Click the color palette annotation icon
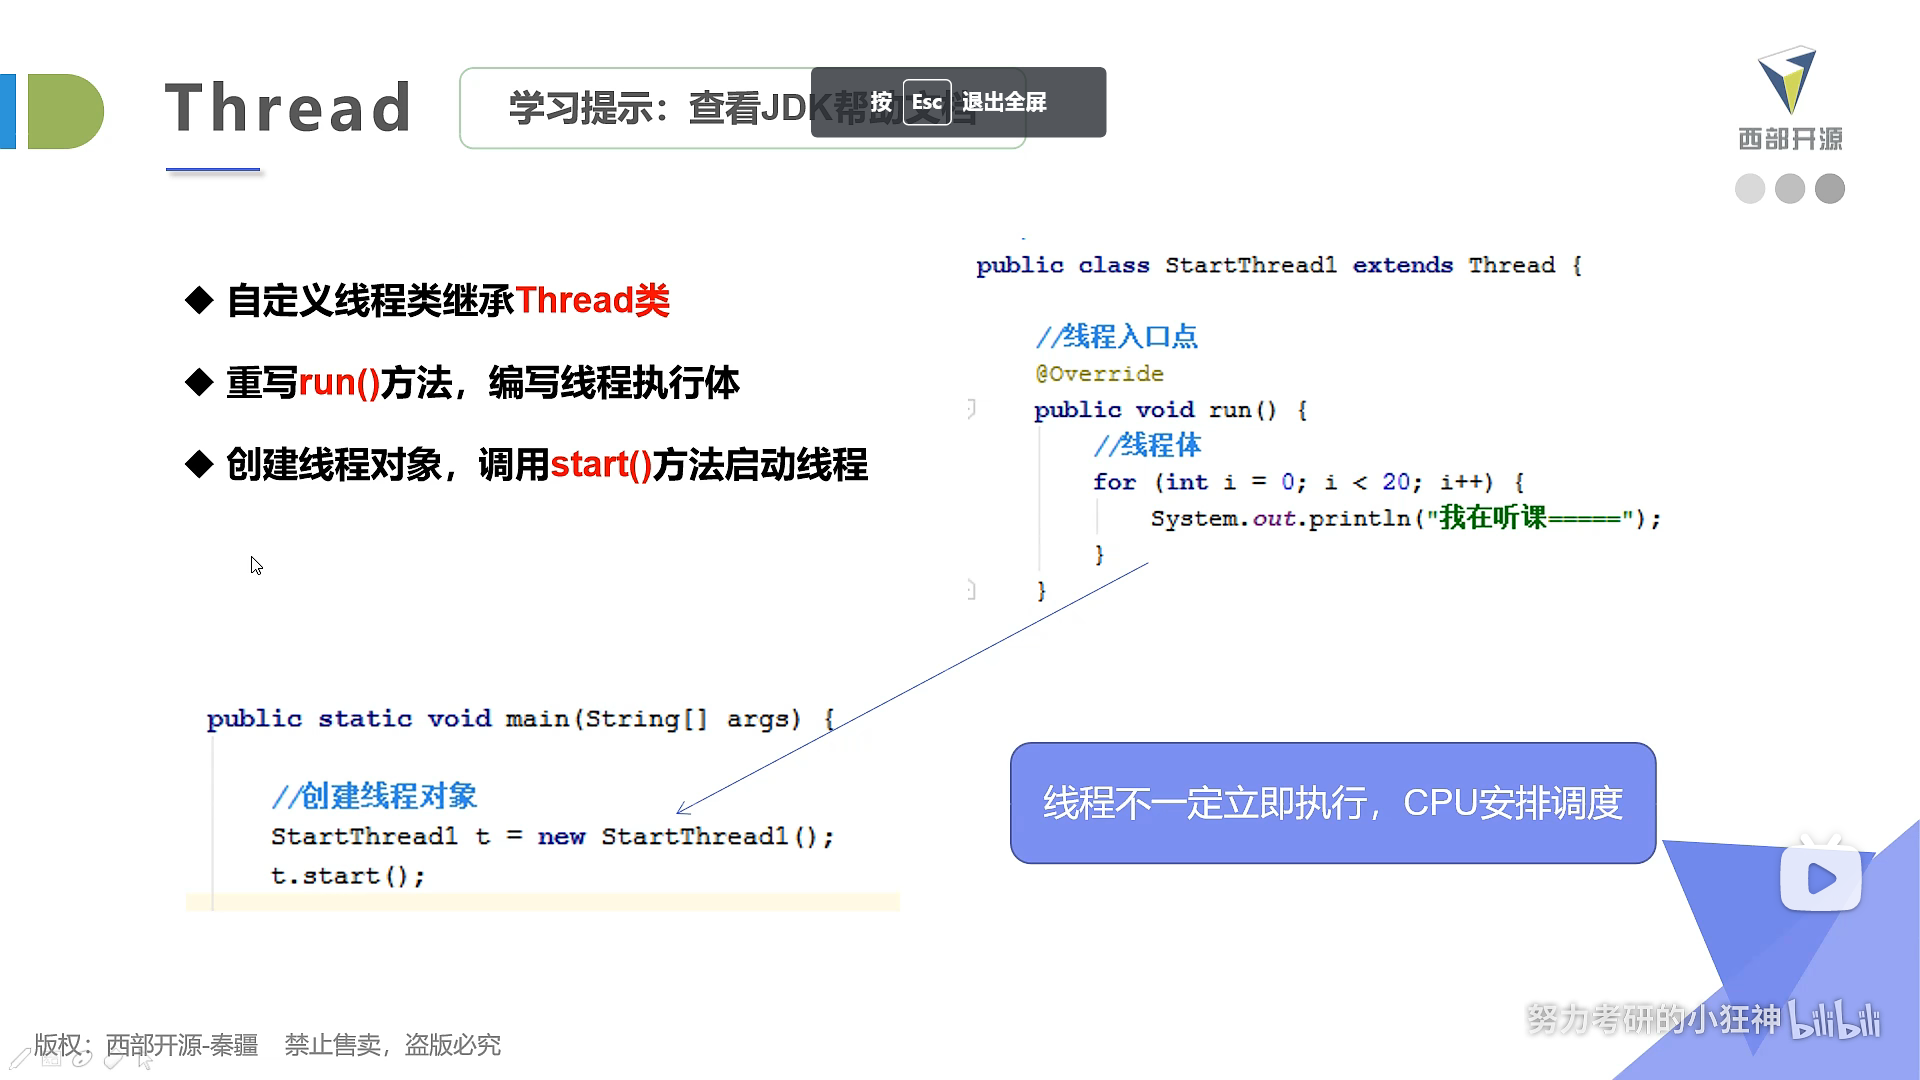 point(82,1058)
